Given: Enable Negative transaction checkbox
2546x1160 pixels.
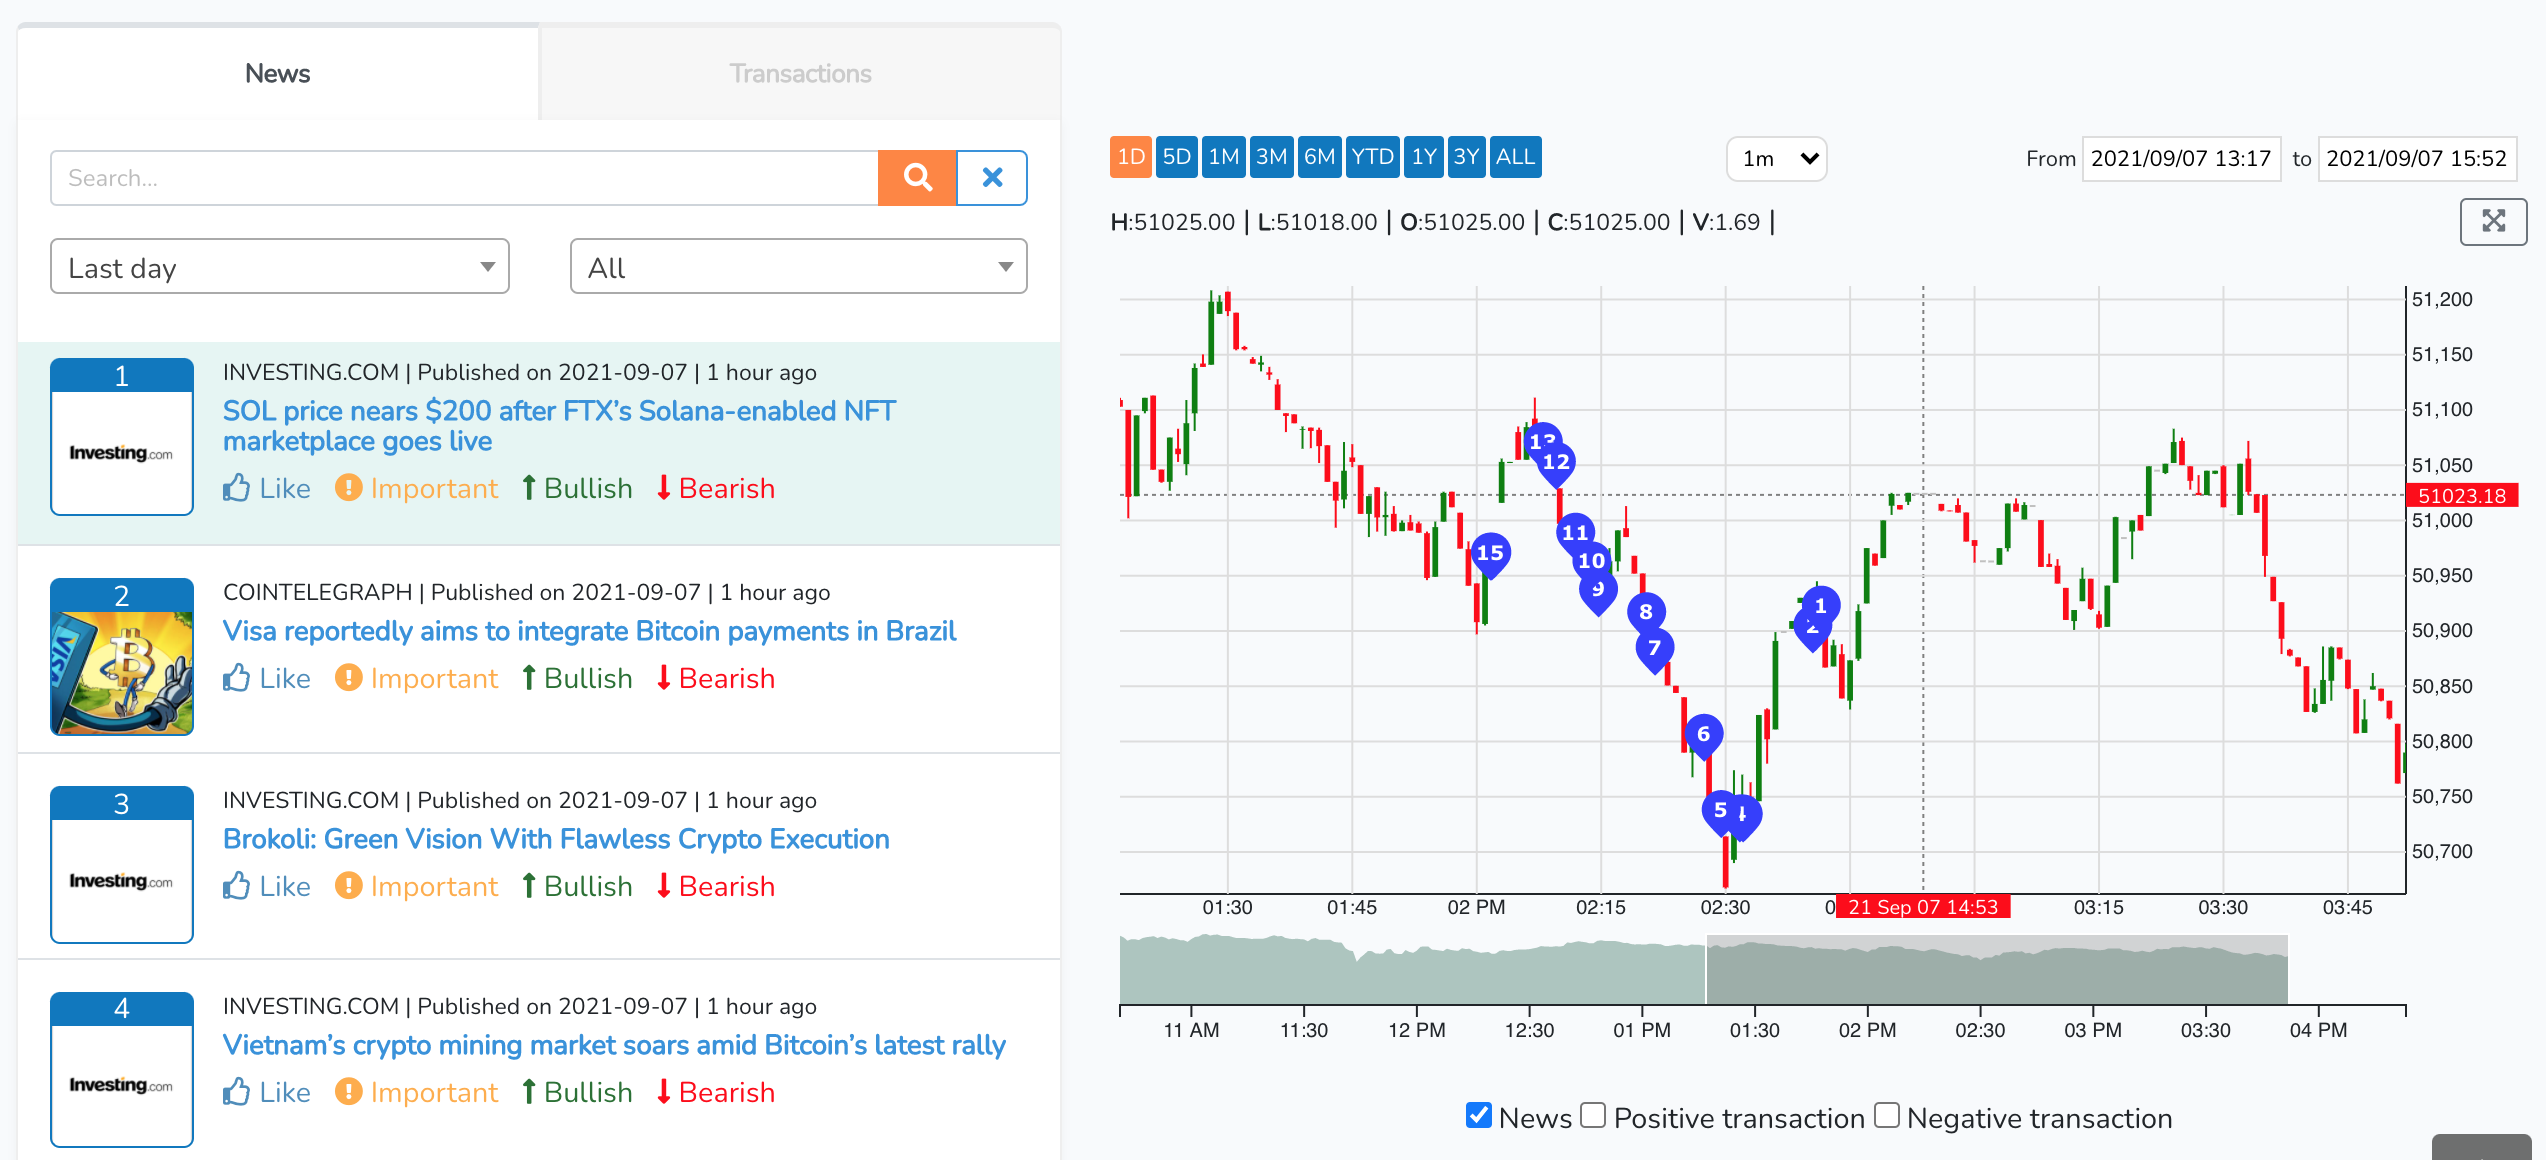Looking at the screenshot, I should [x=1886, y=1115].
